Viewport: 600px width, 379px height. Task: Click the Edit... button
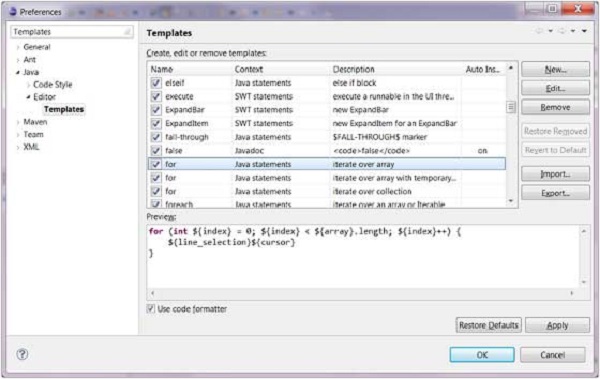pos(555,88)
